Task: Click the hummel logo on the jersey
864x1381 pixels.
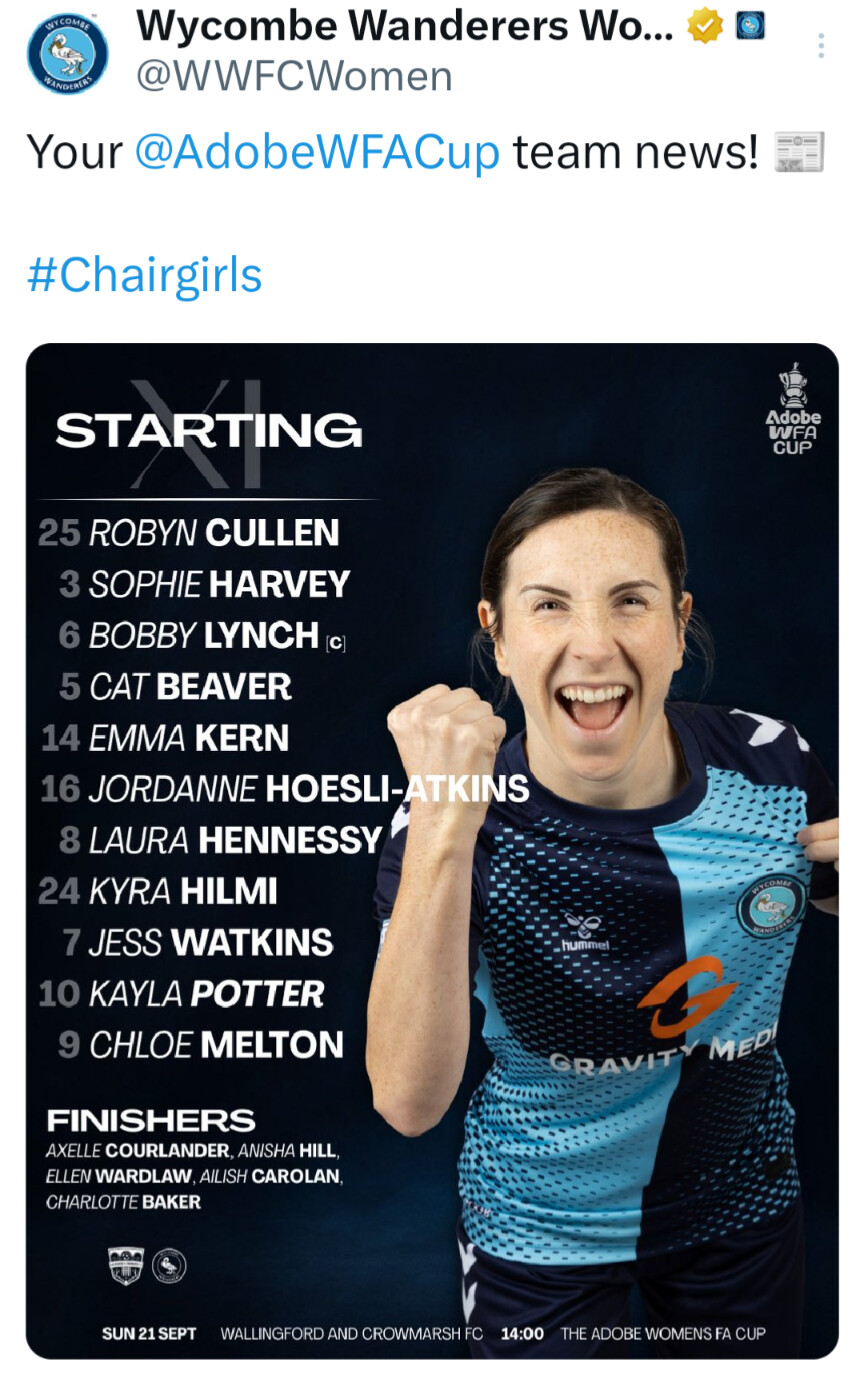Action: pos(585,932)
